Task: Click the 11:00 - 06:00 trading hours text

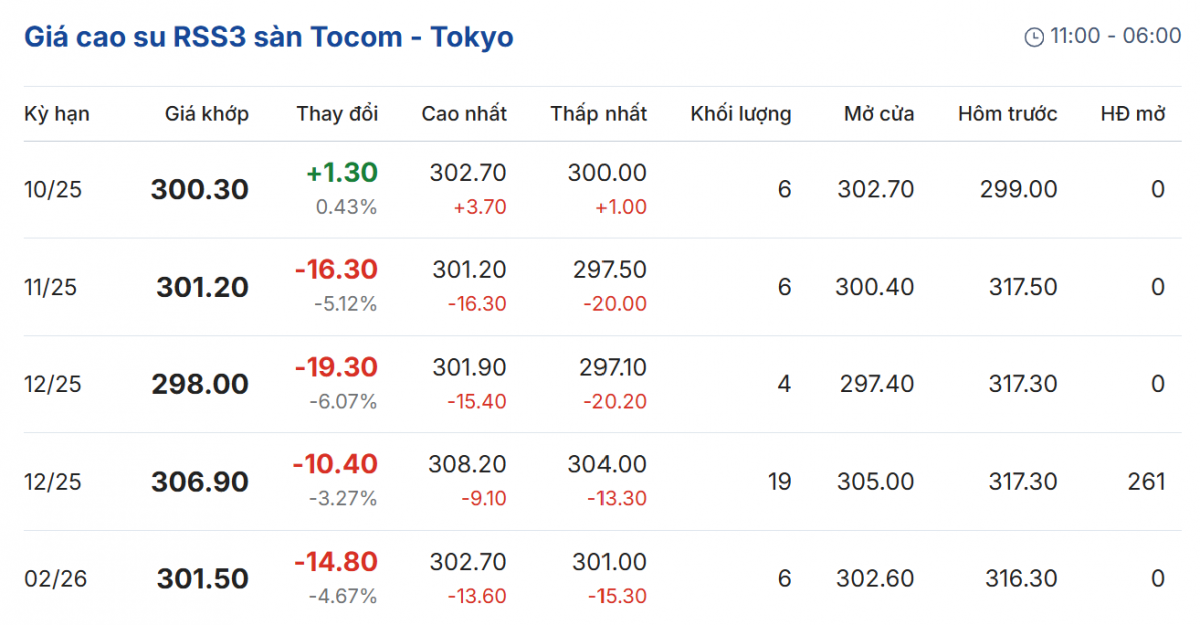Action: point(1115,37)
